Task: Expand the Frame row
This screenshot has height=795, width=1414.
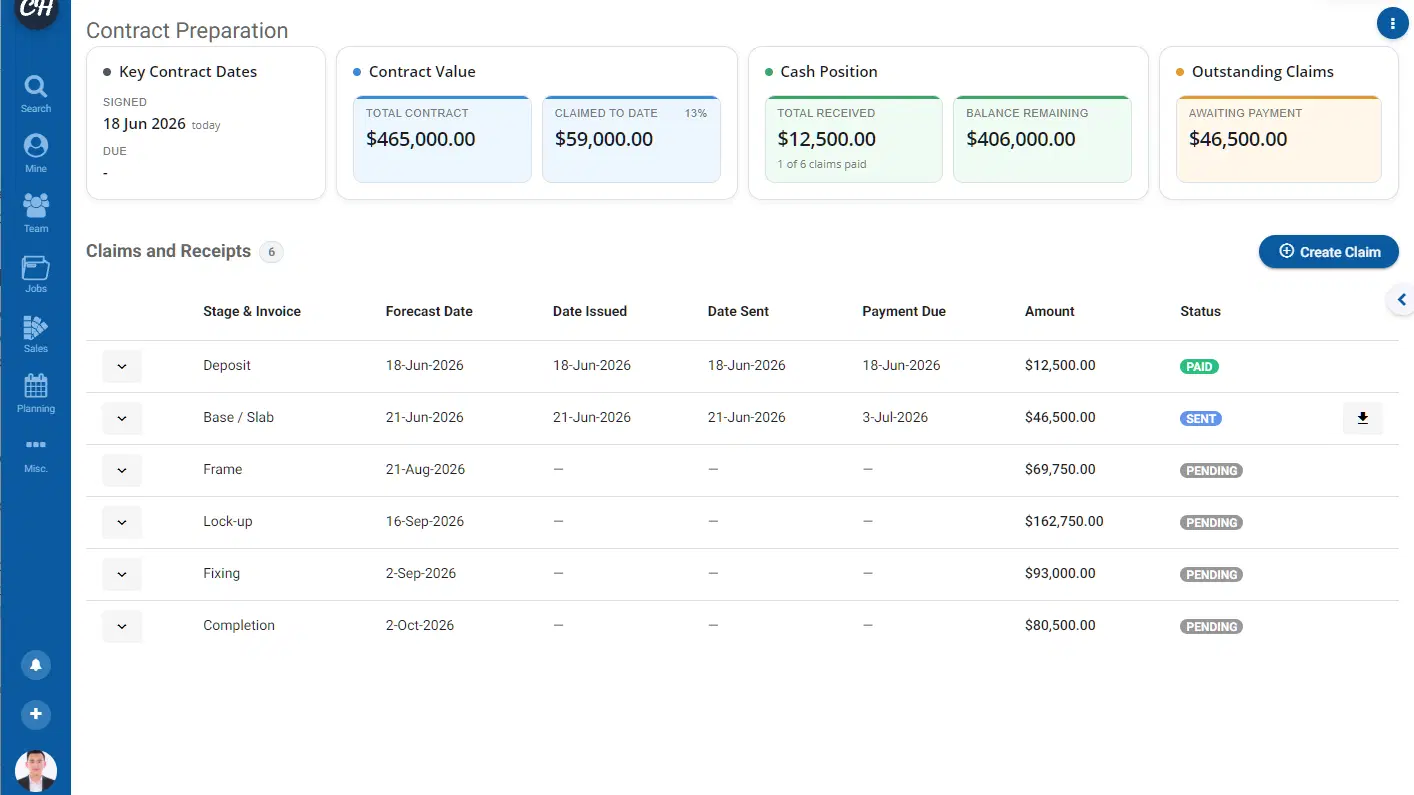Action: pos(122,470)
